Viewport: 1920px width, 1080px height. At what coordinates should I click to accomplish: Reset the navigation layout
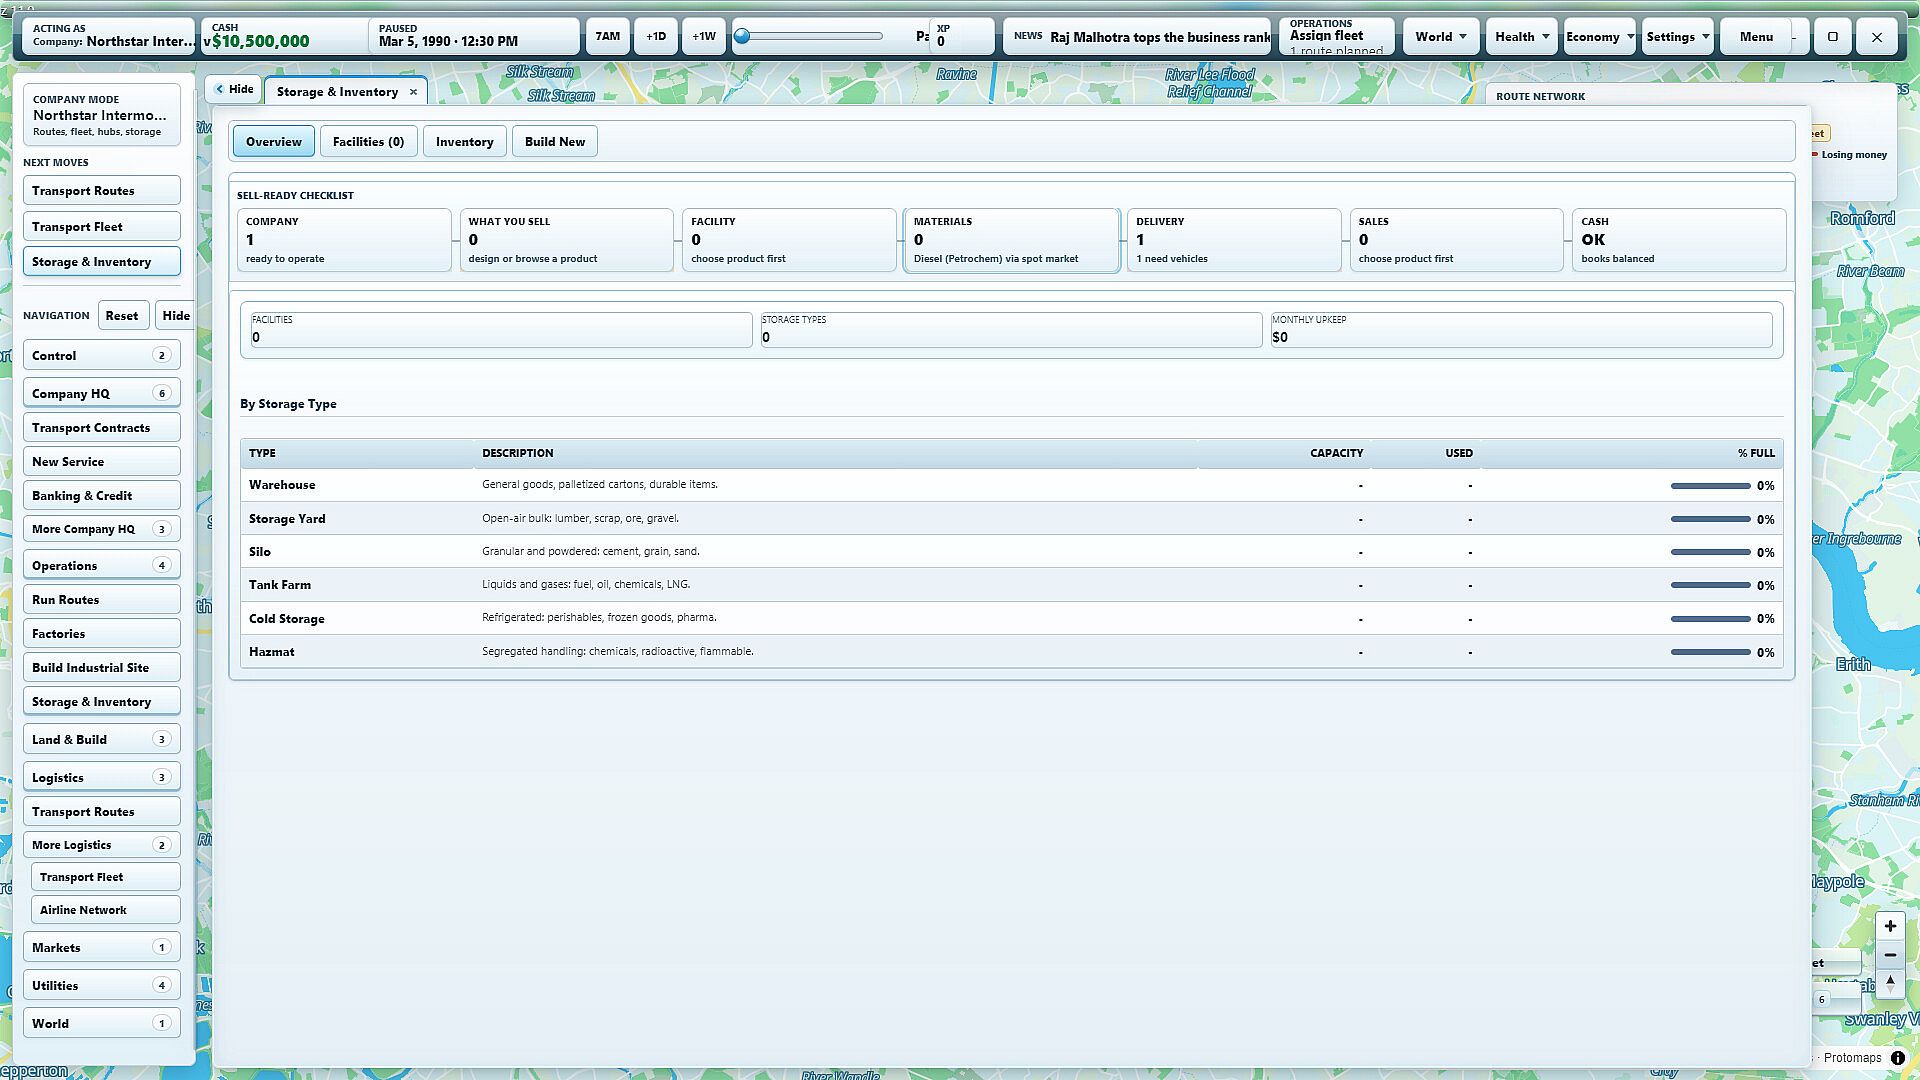tap(122, 316)
